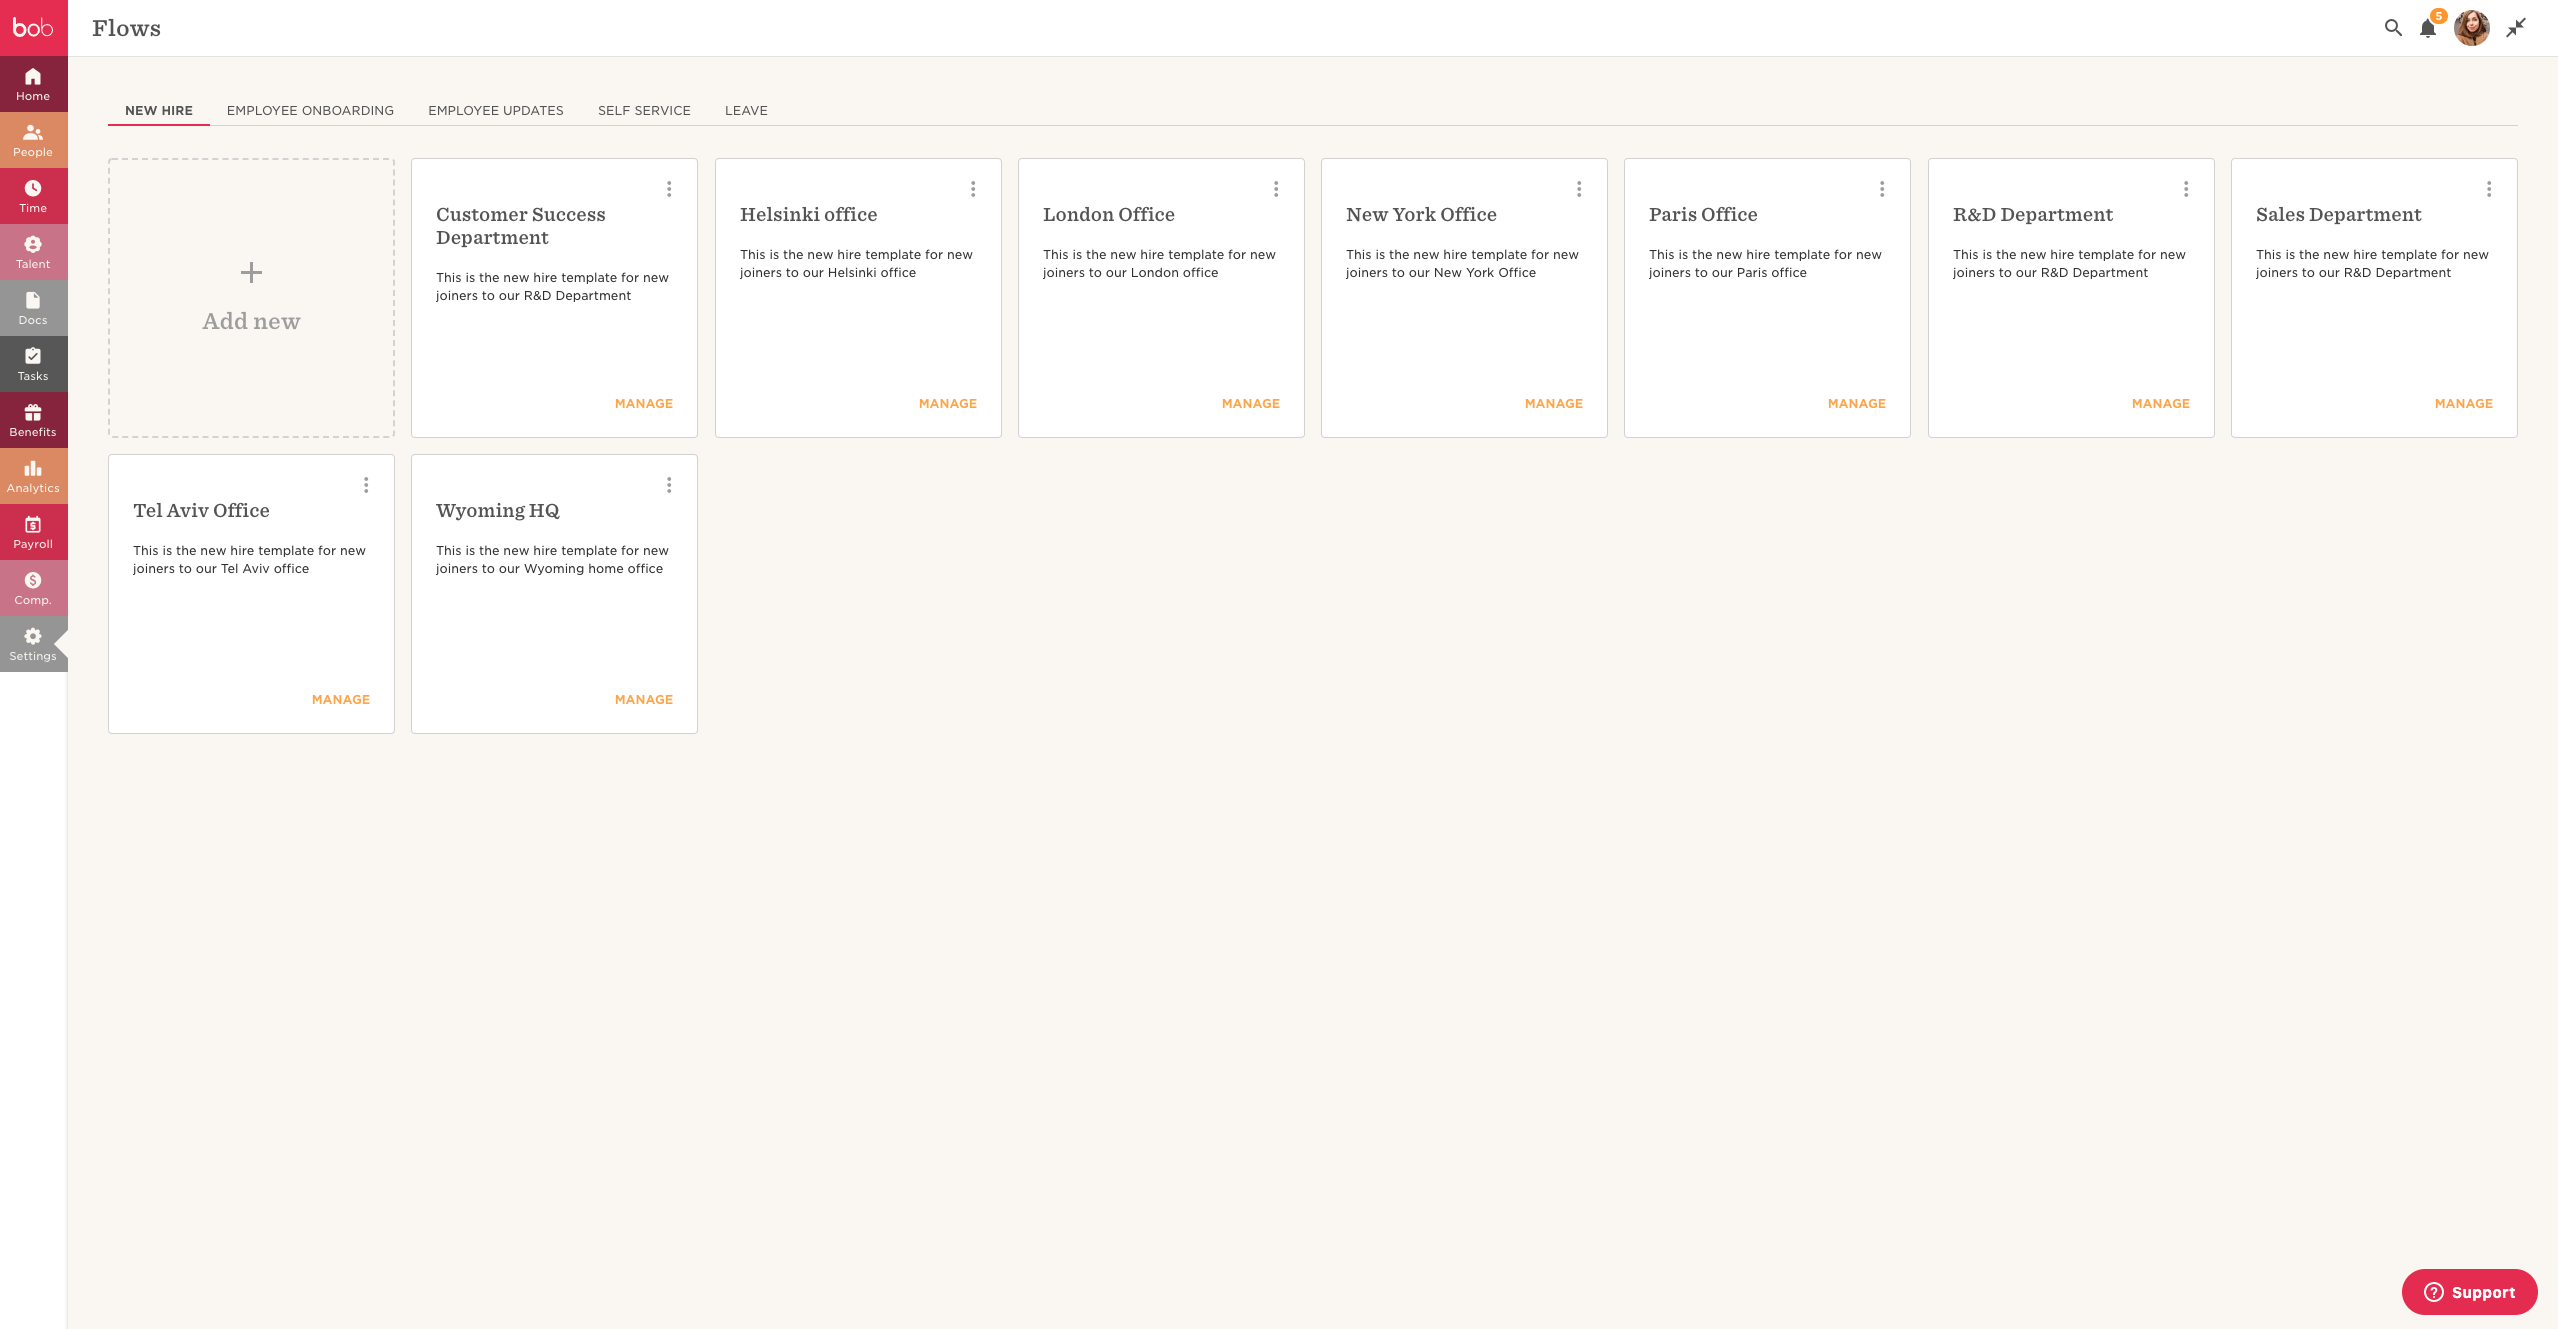Click the Add new flow card
Viewport: 2558px width, 1329px height.
(x=251, y=298)
